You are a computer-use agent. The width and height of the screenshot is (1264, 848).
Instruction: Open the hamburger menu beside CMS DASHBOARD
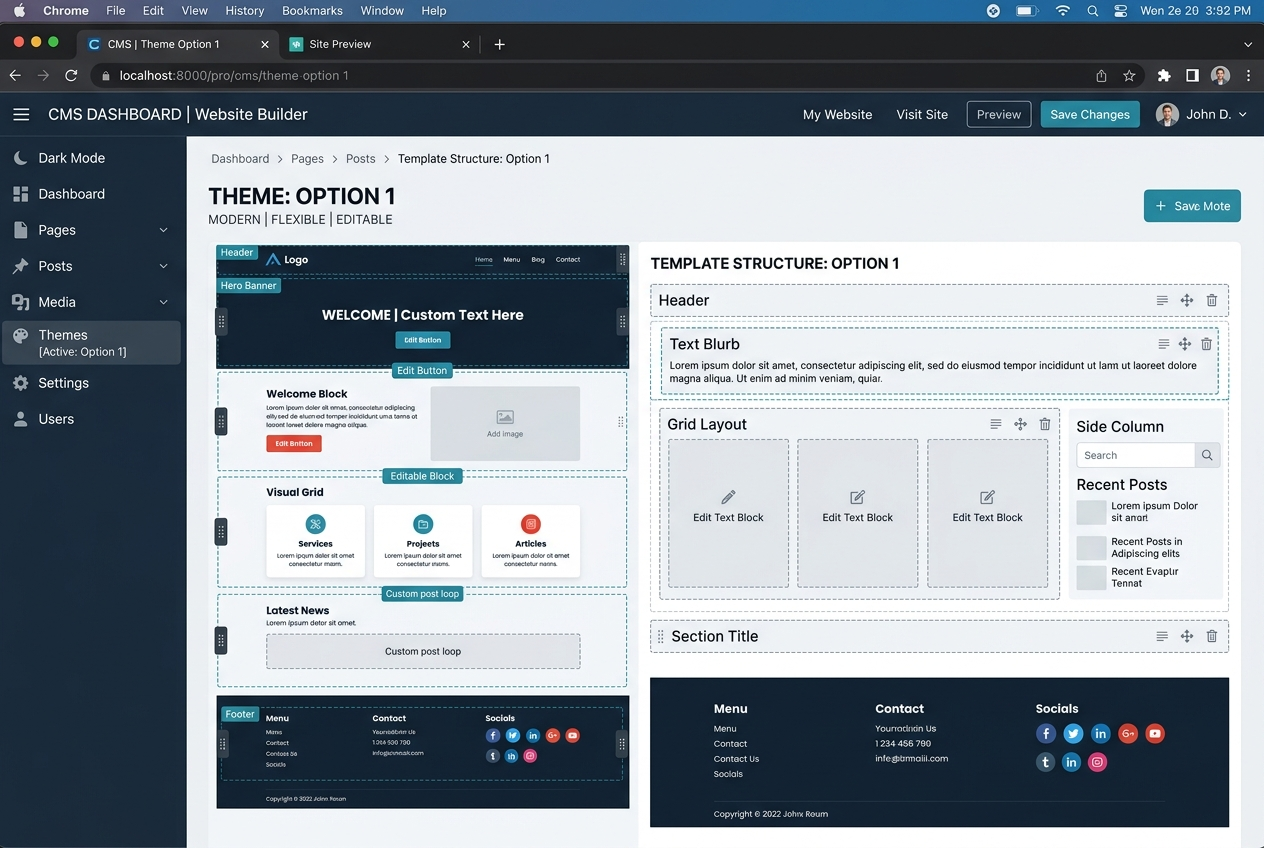pyautogui.click(x=21, y=115)
